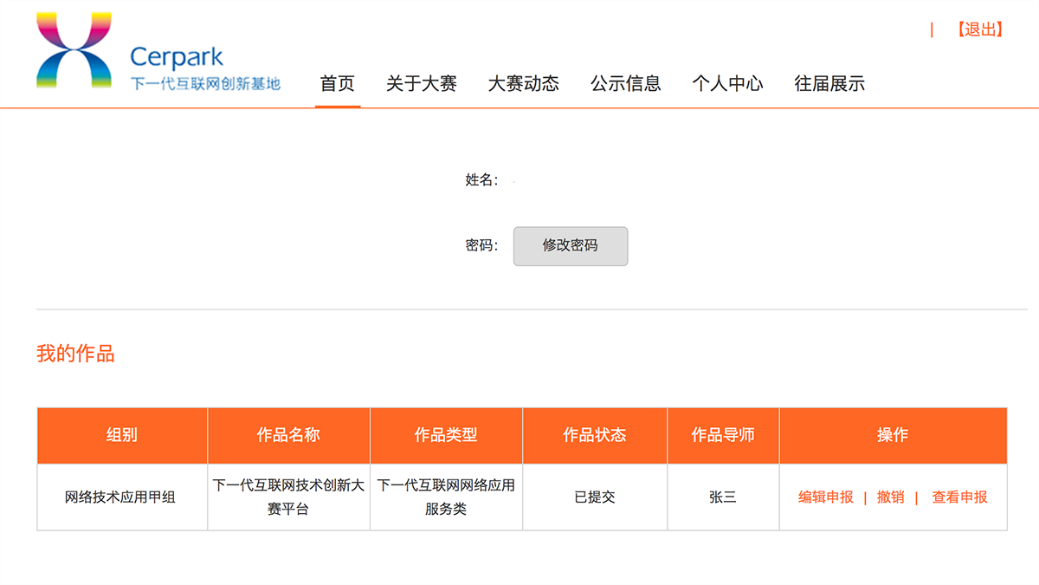Click the colorful Cerpark X logo icon
The image size is (1039, 585).
(x=74, y=51)
